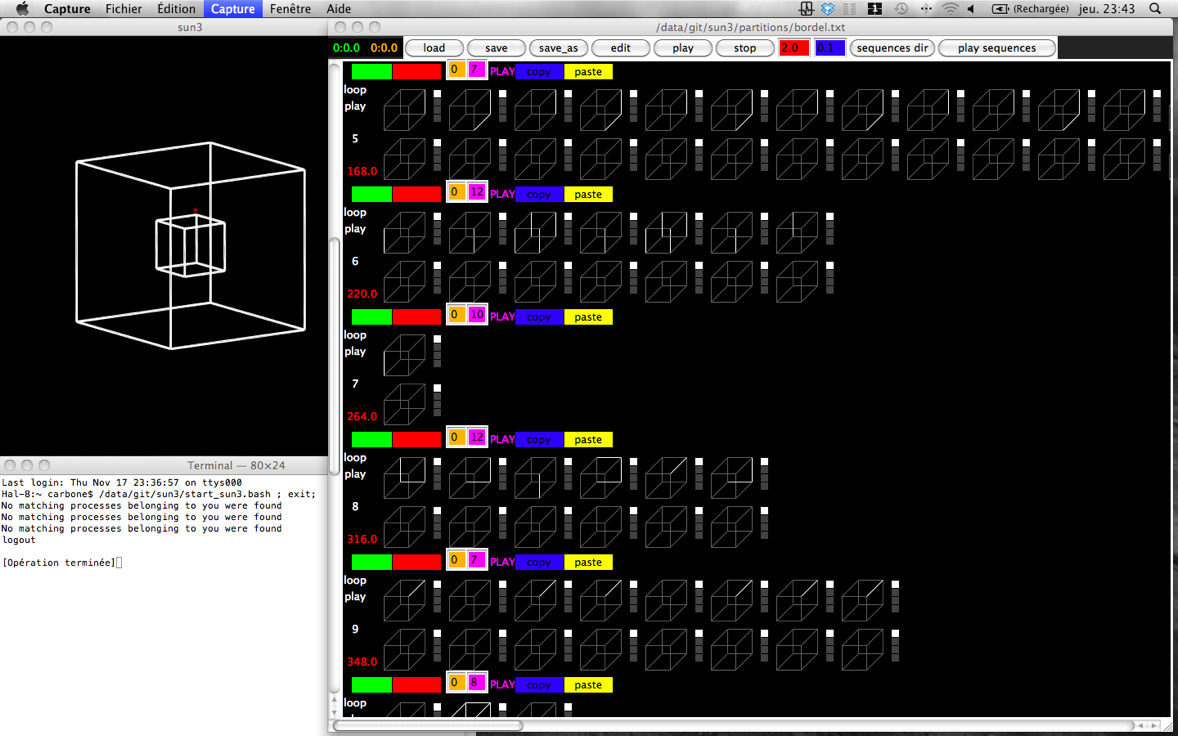Select last cube in sequence 8 upper row

pos(732,478)
